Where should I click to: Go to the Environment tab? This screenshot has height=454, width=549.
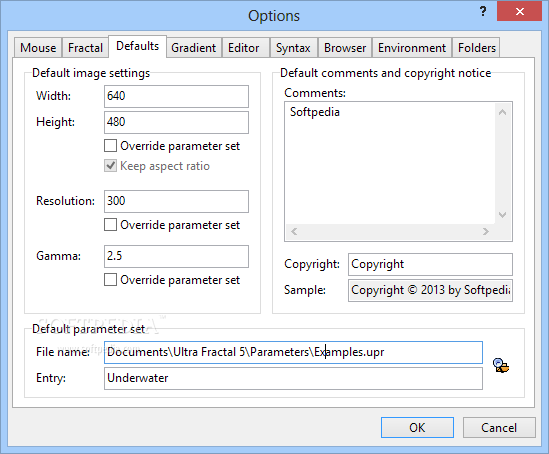tap(412, 48)
